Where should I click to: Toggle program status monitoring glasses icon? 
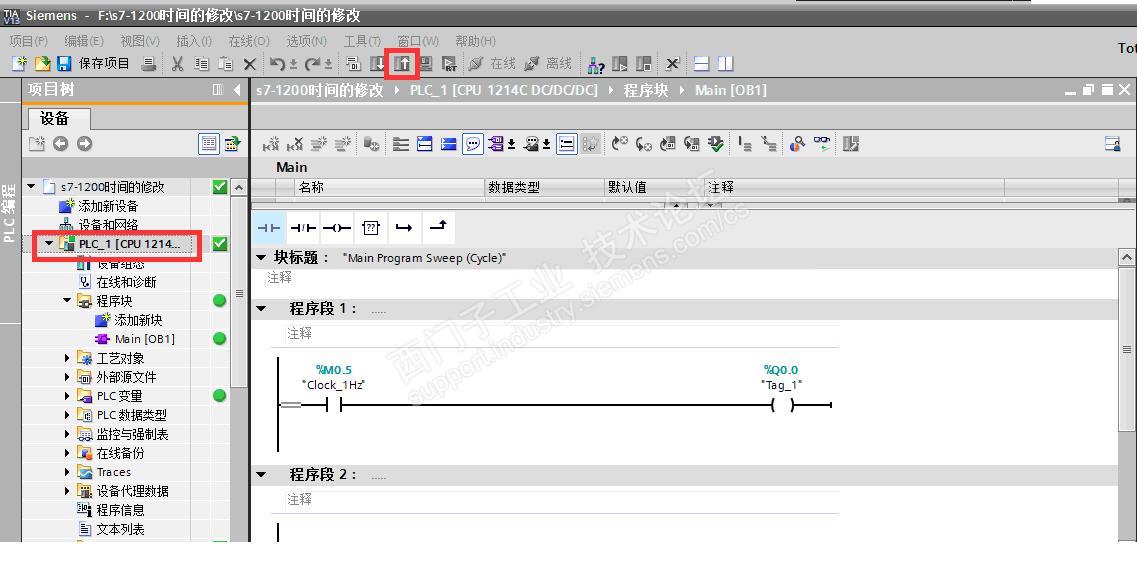[822, 144]
